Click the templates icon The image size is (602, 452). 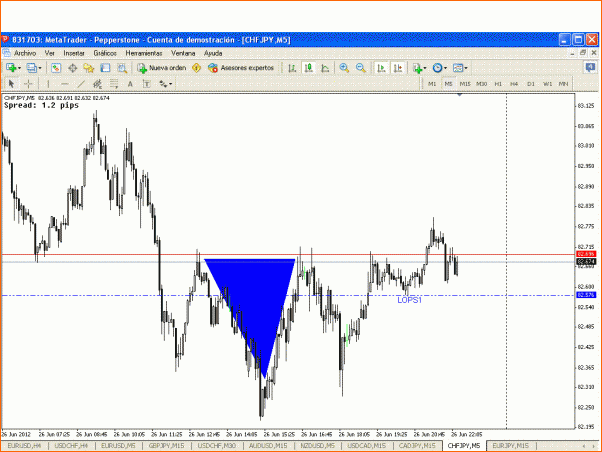(458, 68)
